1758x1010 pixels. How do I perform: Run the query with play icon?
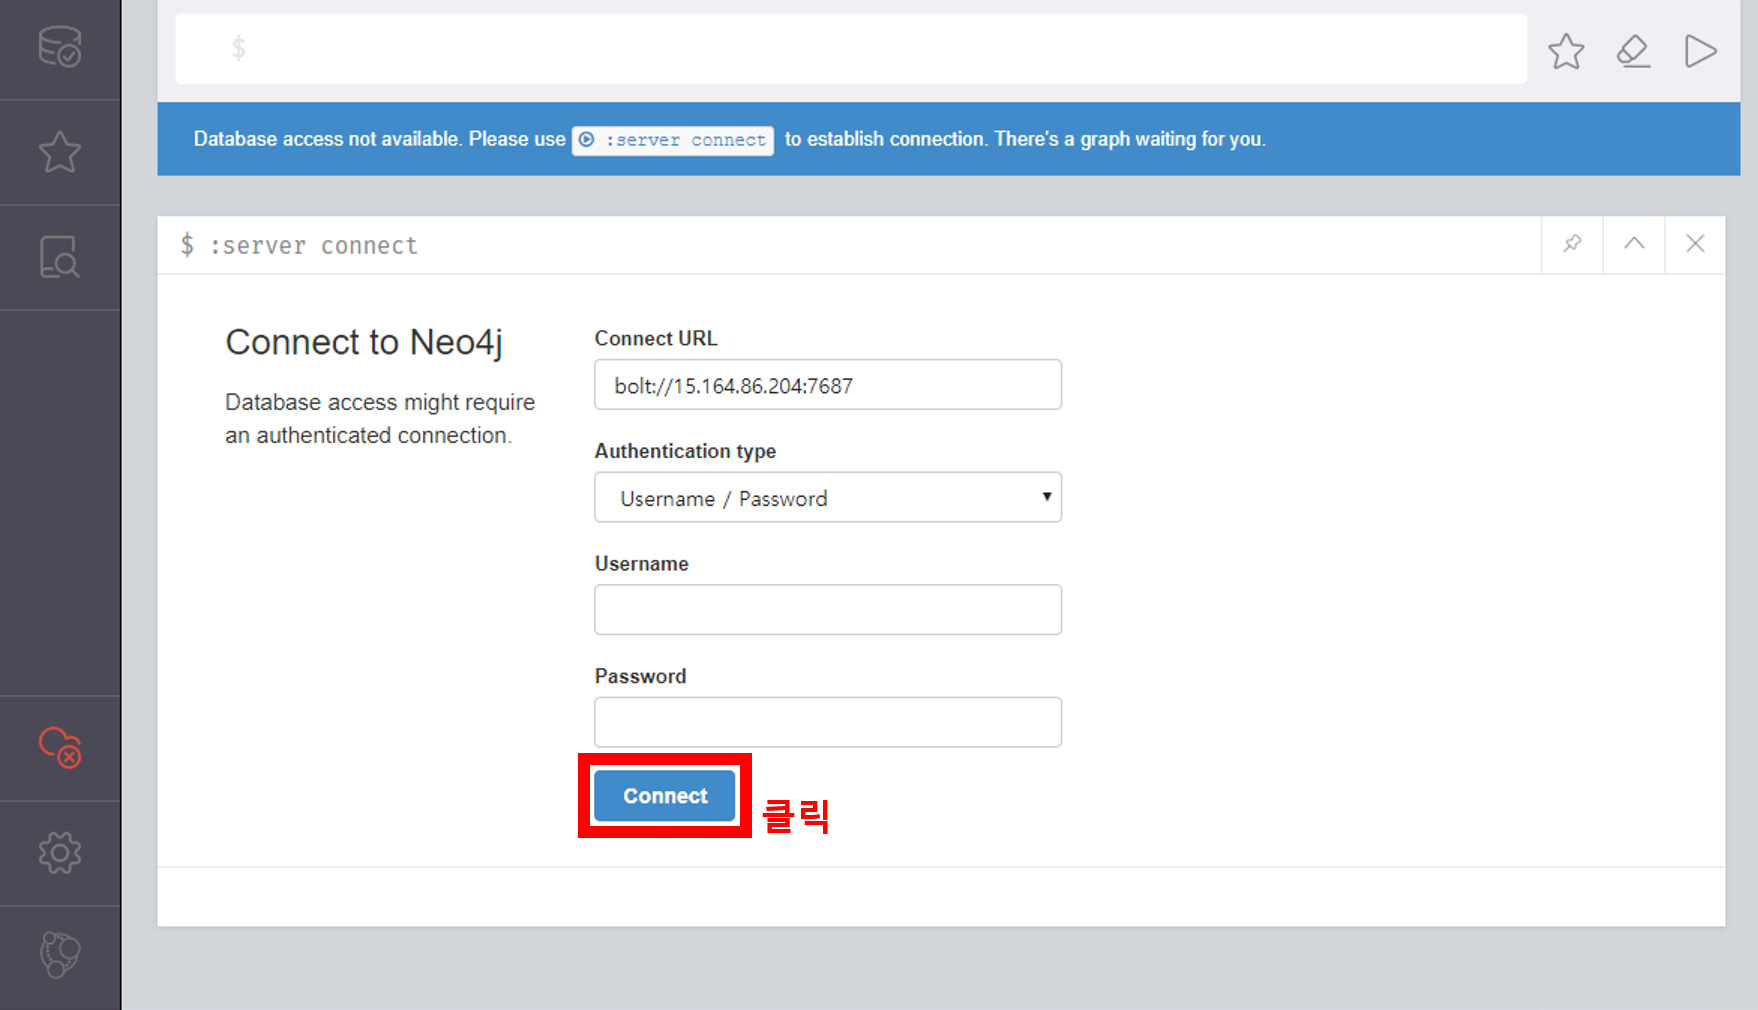pyautogui.click(x=1700, y=51)
